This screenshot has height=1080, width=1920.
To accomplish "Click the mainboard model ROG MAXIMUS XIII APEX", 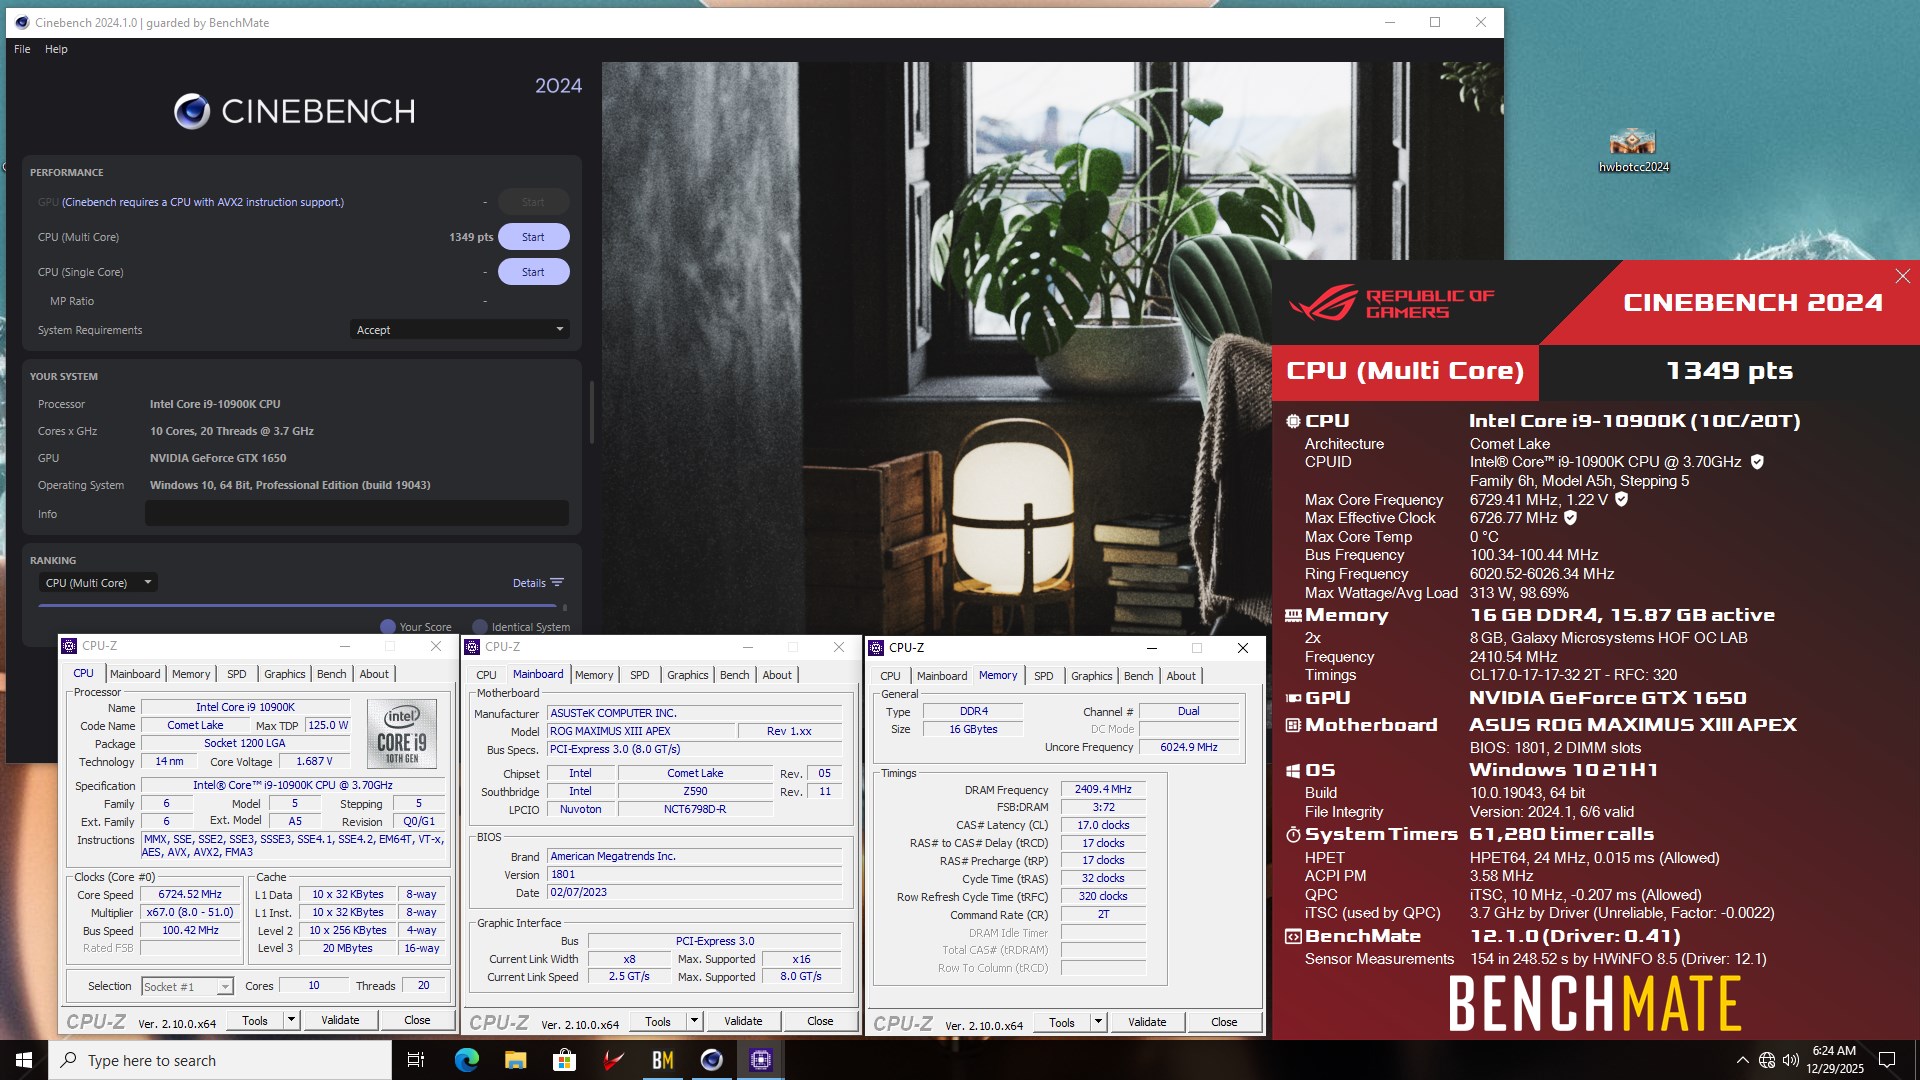I will click(640, 731).
